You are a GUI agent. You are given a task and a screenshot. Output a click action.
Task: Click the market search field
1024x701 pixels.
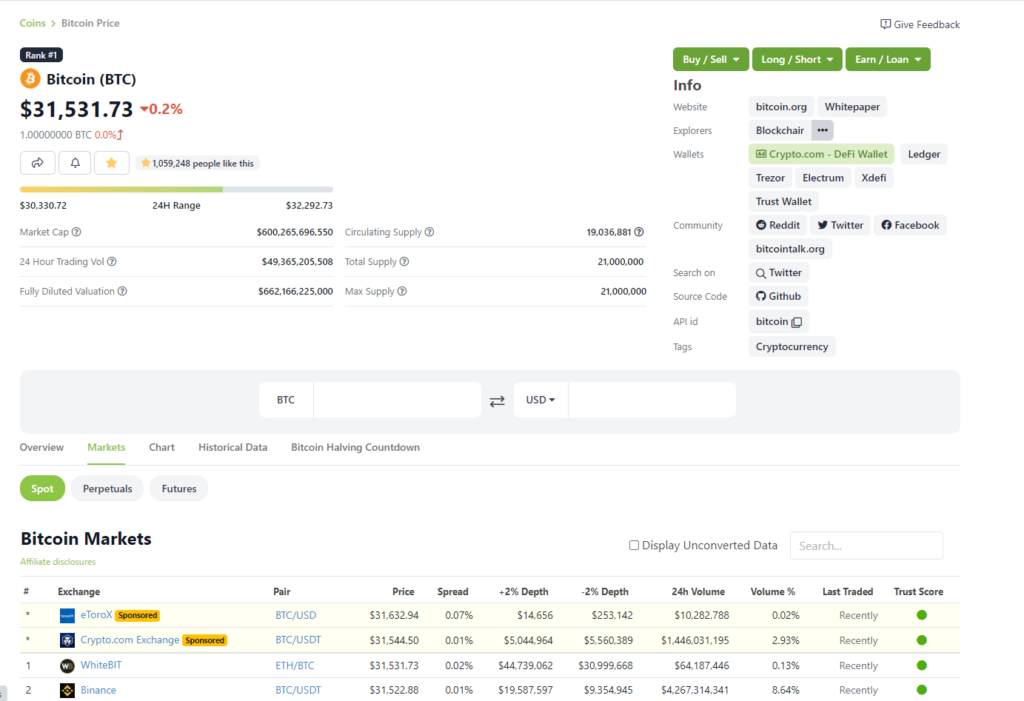coord(866,545)
